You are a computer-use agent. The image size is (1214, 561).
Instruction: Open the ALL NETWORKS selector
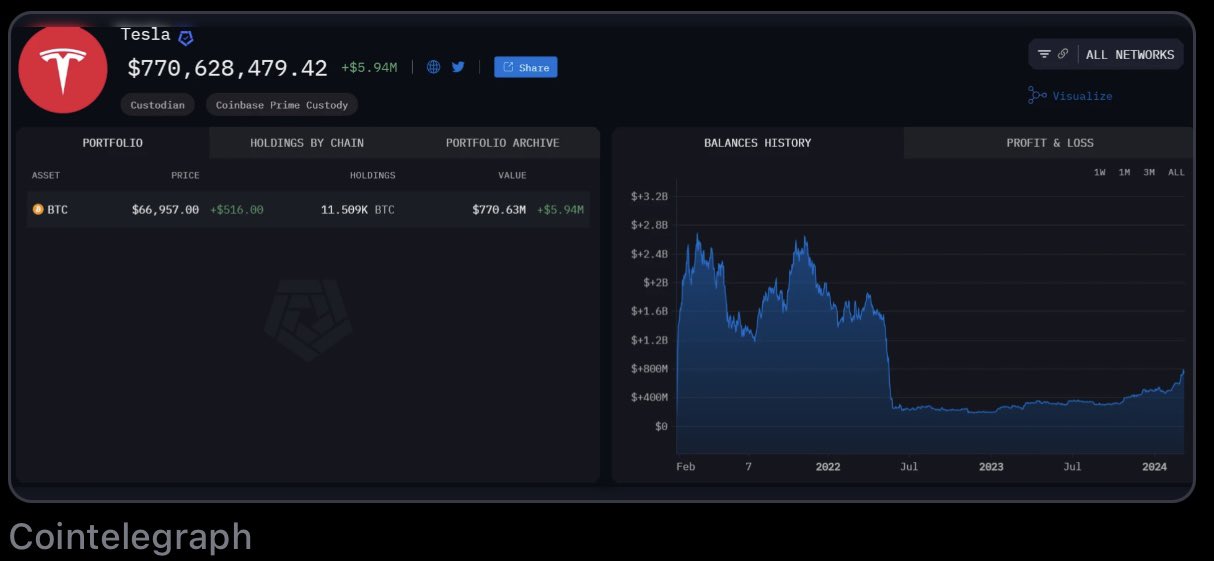tap(1130, 55)
